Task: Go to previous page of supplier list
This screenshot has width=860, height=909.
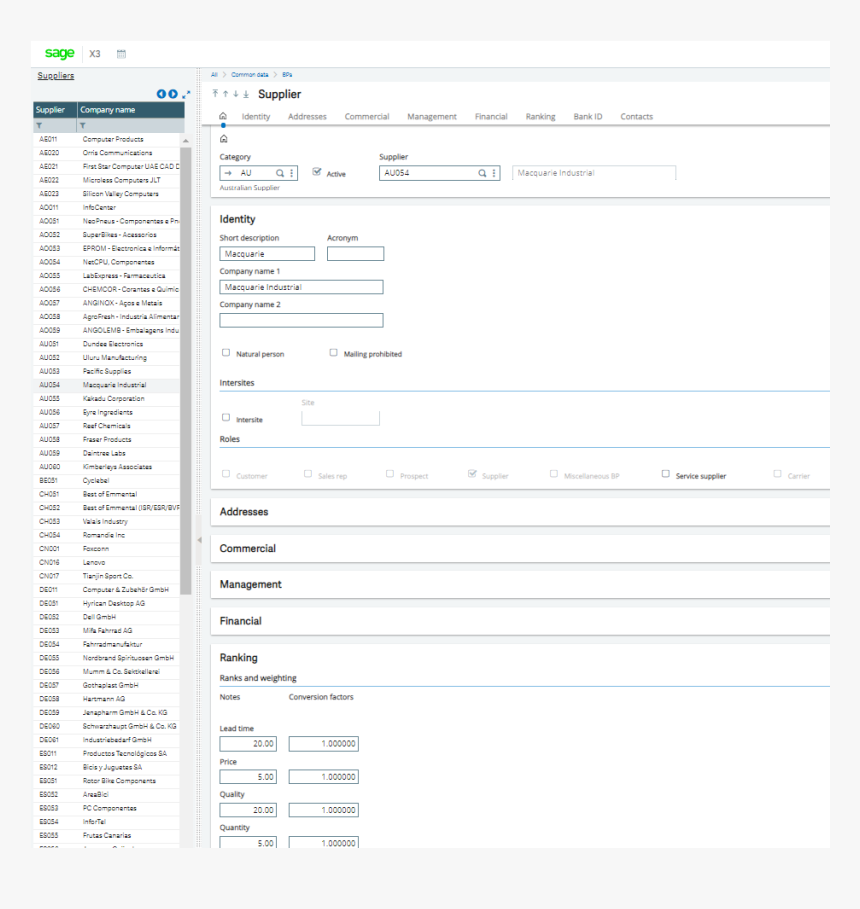Action: (x=161, y=94)
